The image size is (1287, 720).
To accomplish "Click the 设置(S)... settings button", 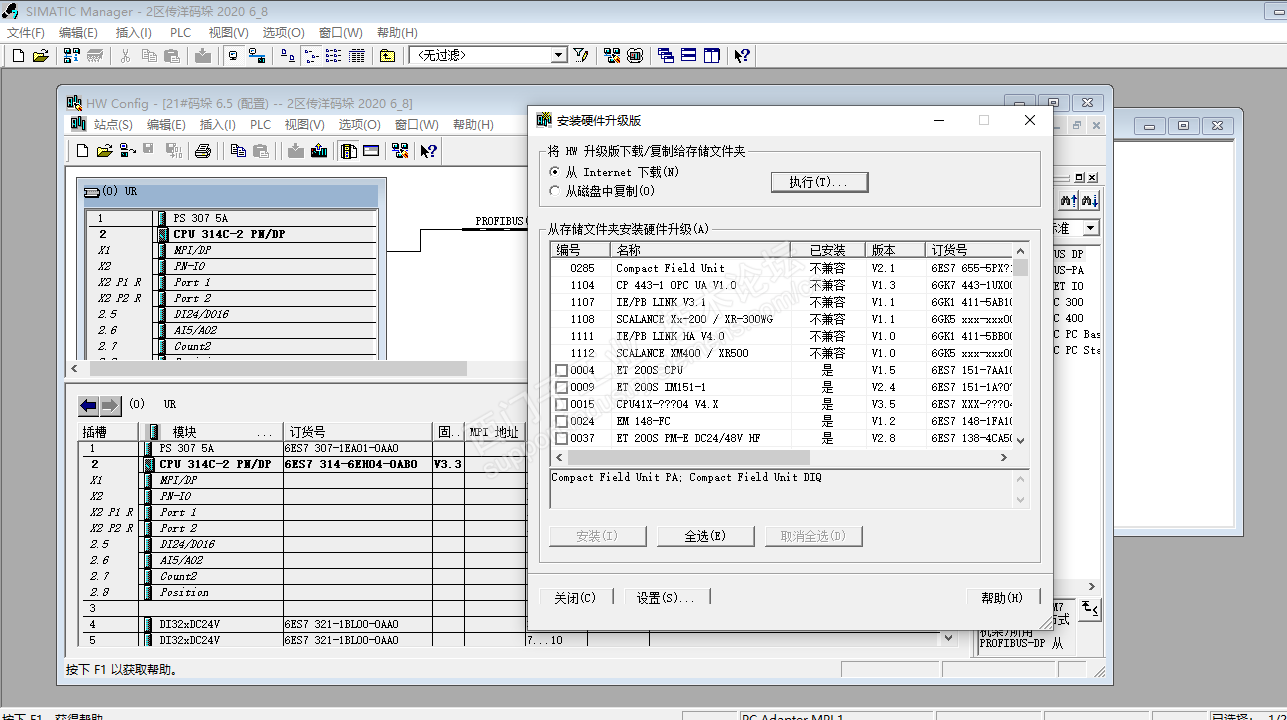I will (x=665, y=598).
